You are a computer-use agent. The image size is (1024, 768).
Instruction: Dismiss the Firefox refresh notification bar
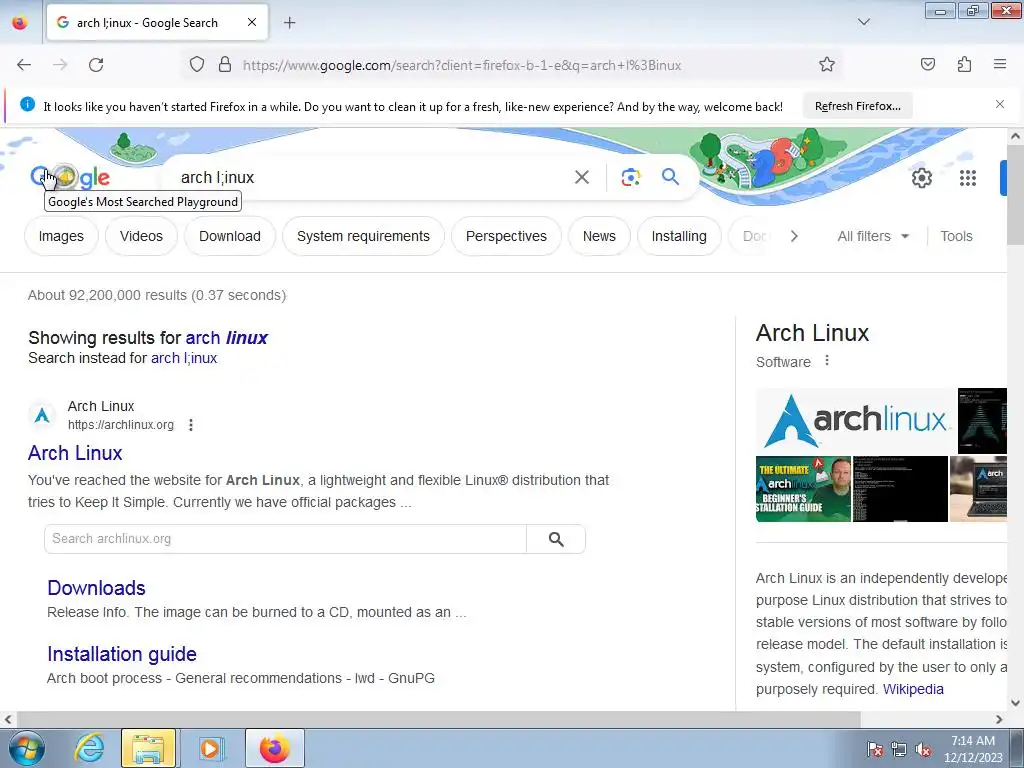pos(999,104)
